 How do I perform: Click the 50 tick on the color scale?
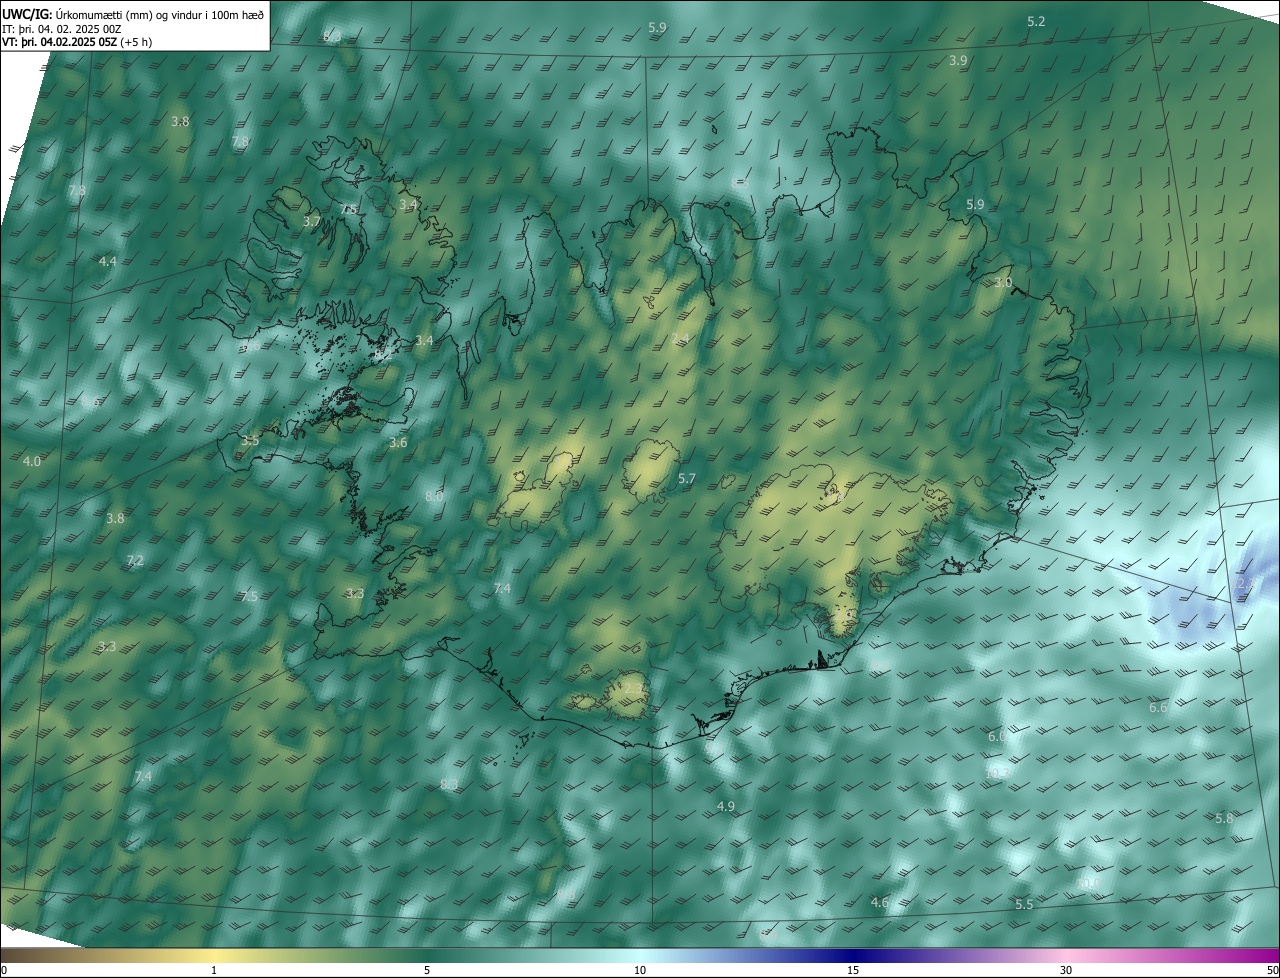[x=1272, y=970]
